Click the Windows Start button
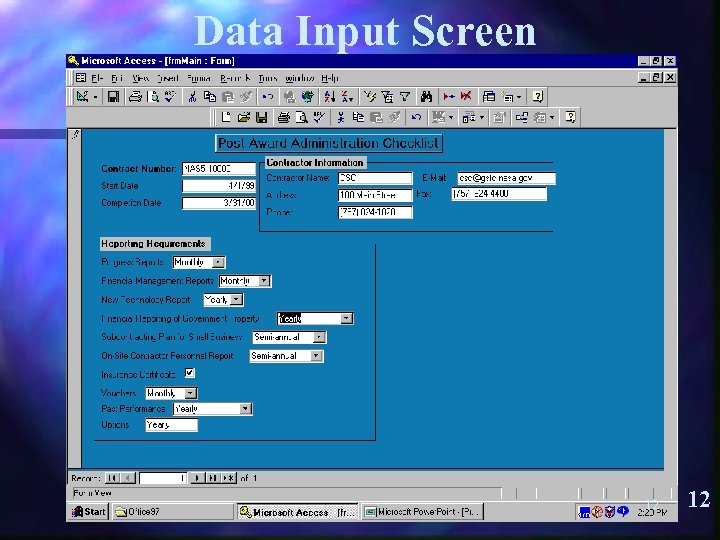 click(89, 512)
